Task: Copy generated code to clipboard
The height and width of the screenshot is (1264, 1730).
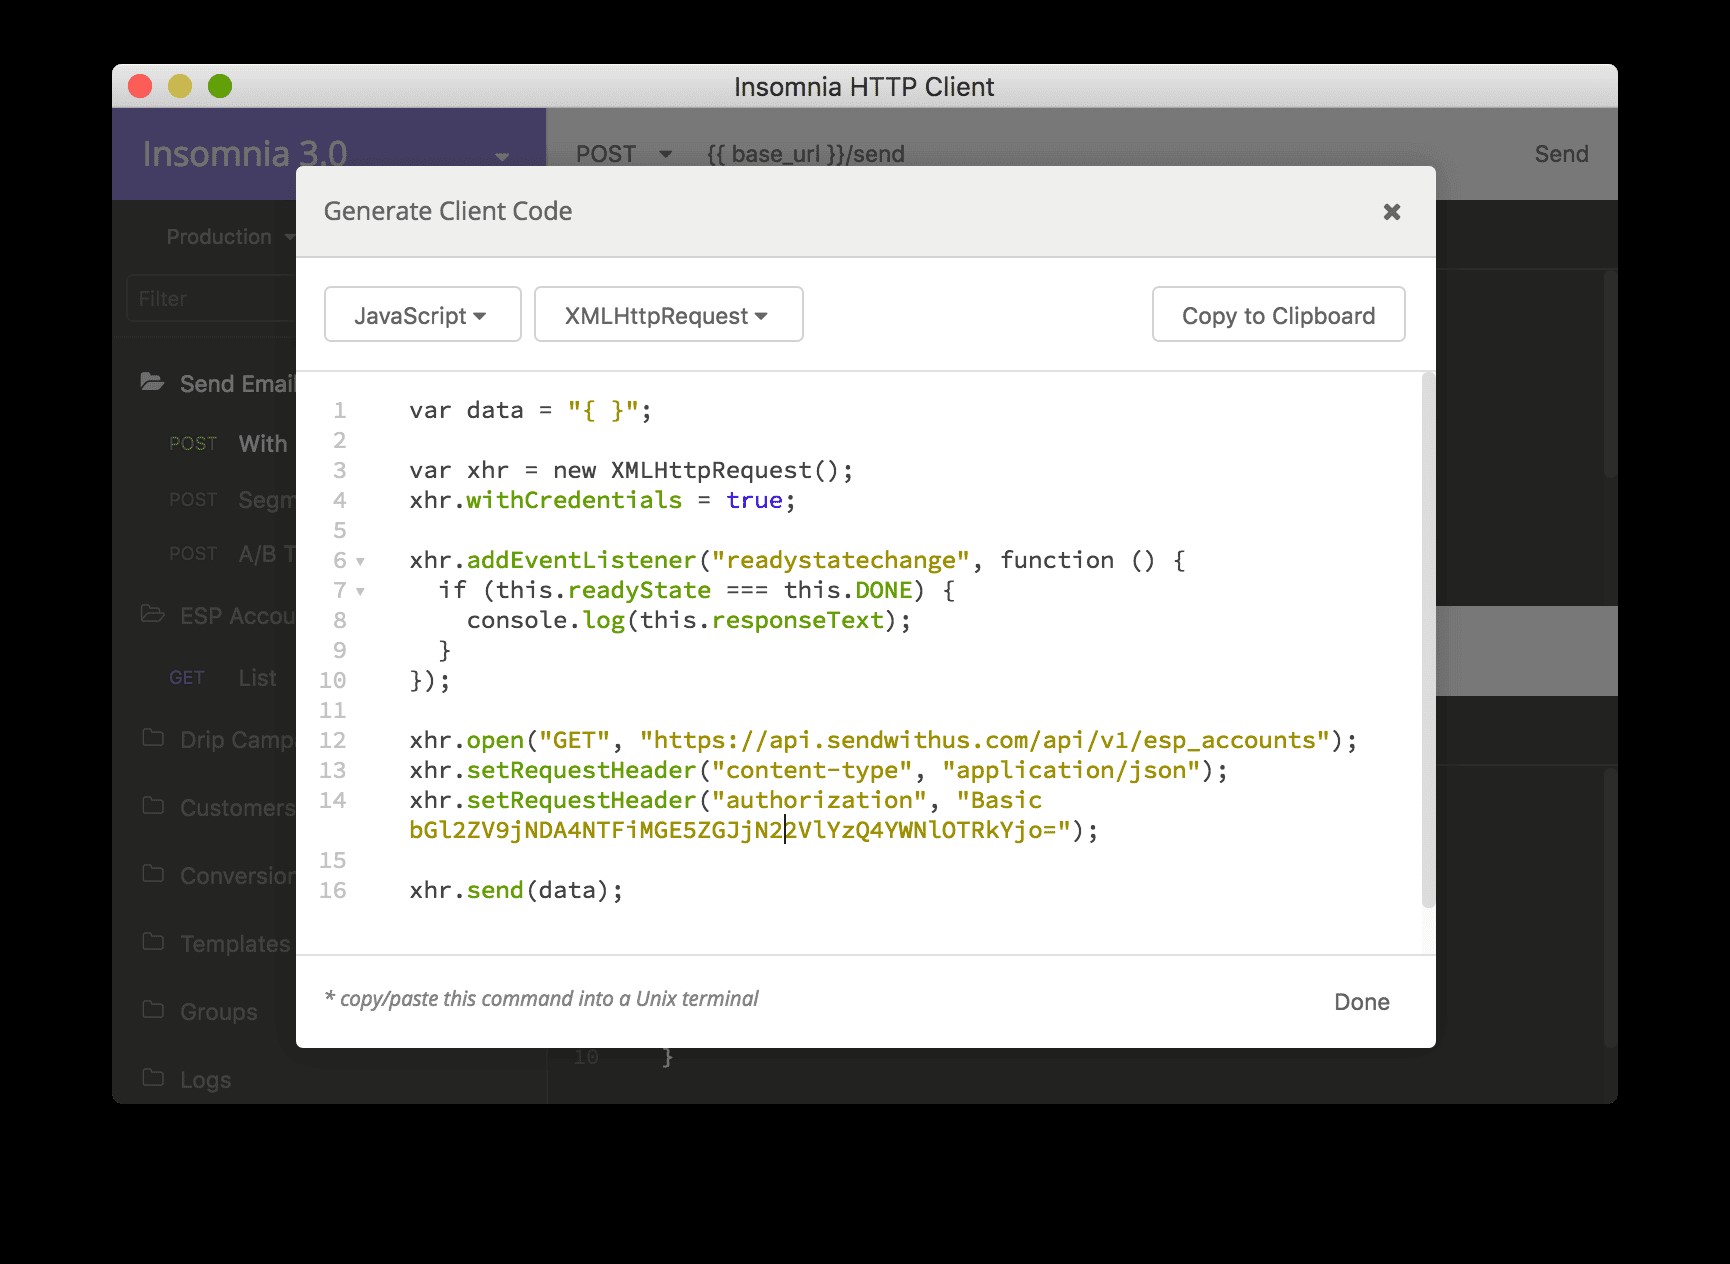Action: click(x=1278, y=315)
